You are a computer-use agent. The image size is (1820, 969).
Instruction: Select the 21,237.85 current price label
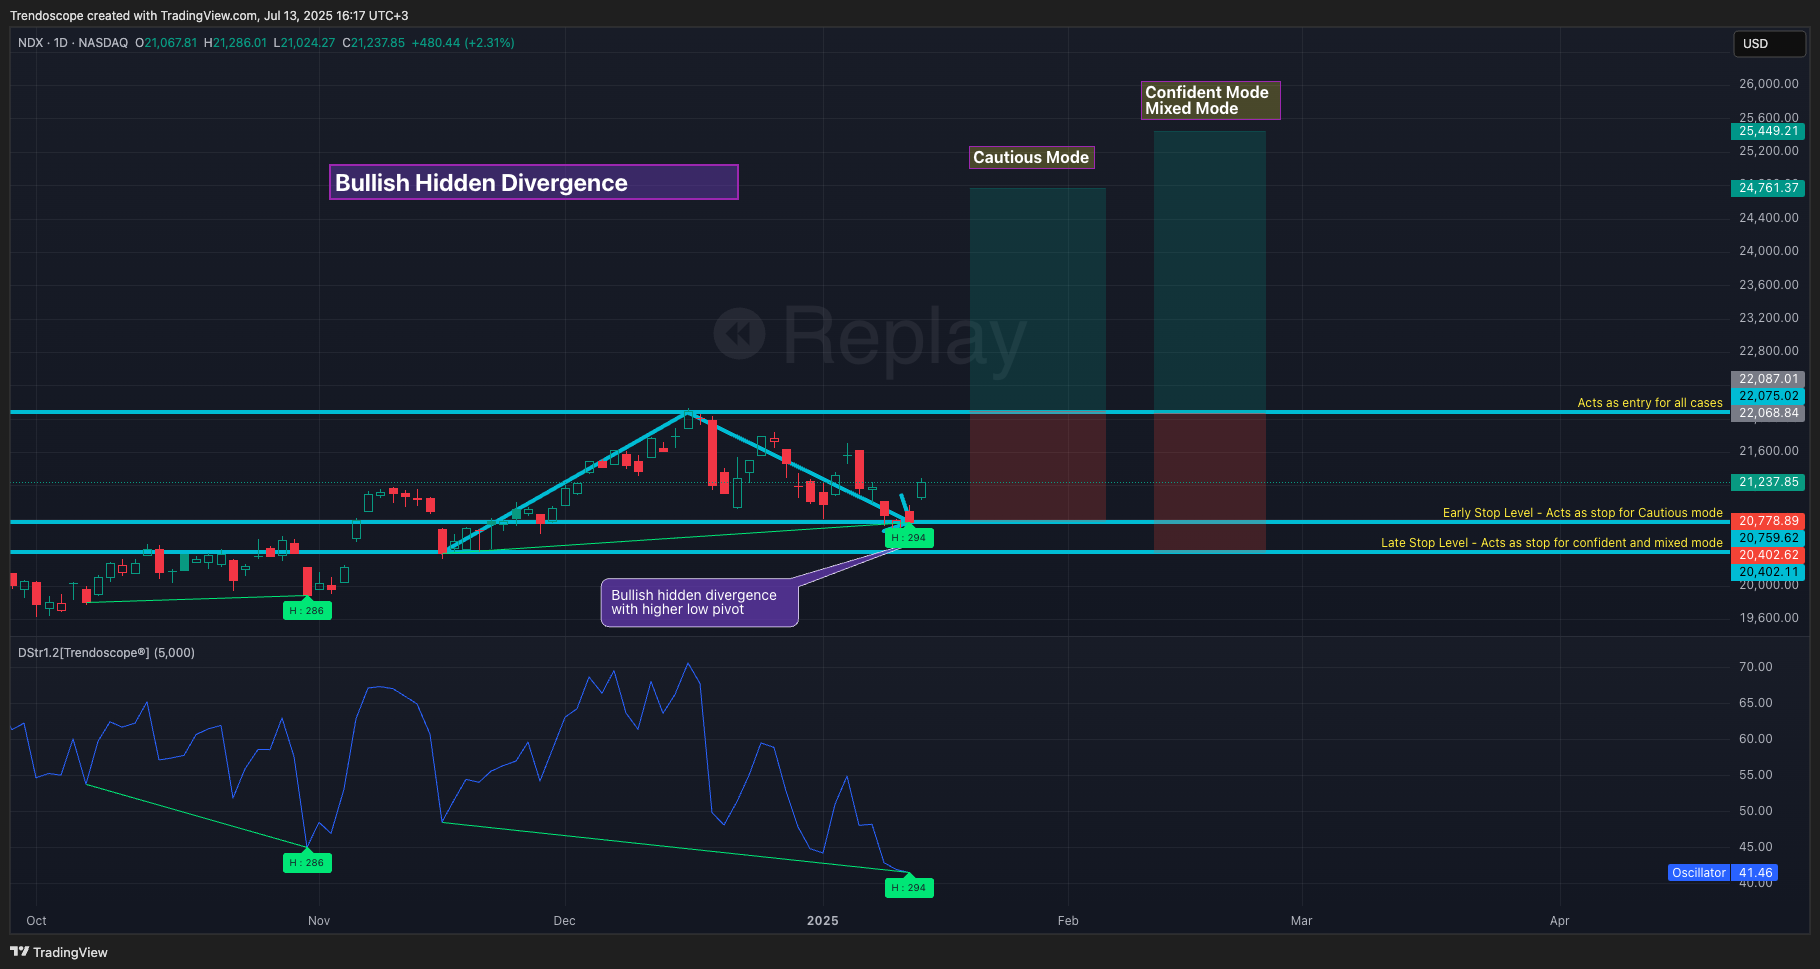pyautogui.click(x=1768, y=482)
